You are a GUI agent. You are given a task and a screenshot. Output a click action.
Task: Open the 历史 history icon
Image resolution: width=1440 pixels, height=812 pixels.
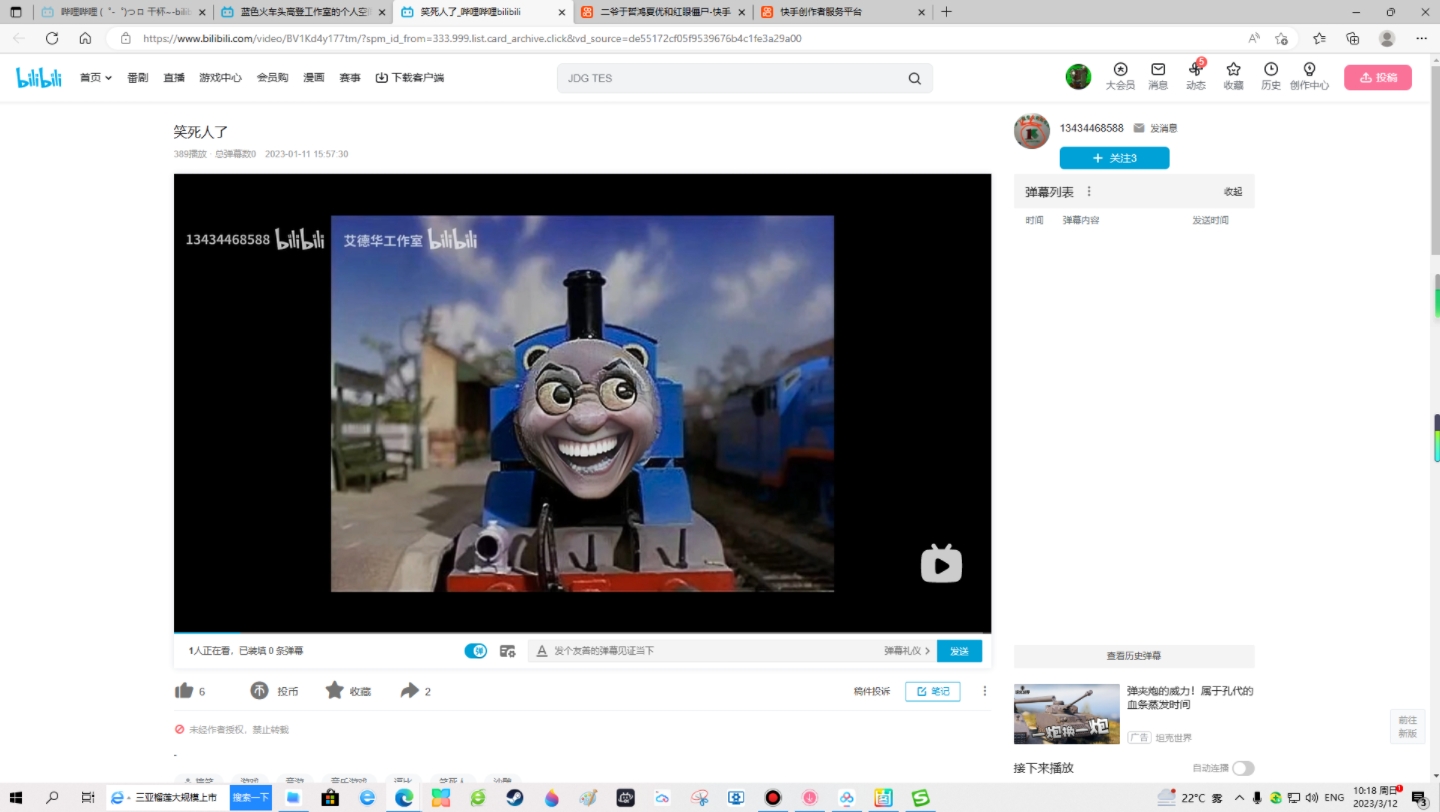tap(1270, 76)
